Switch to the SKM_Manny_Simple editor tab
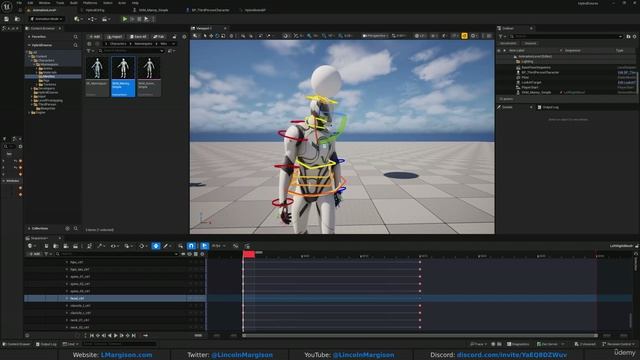640x360 pixels. click(x=153, y=10)
